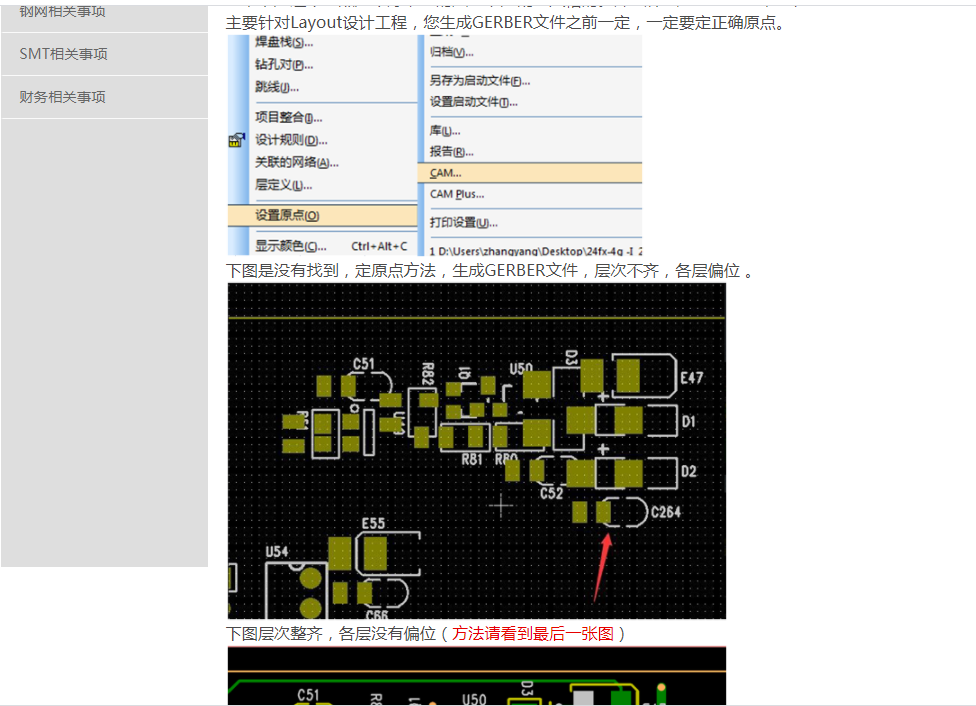Image resolution: width=976 pixels, height=706 pixels.
Task: Open 财务相关事项 sidebar link
Action: tap(63, 97)
